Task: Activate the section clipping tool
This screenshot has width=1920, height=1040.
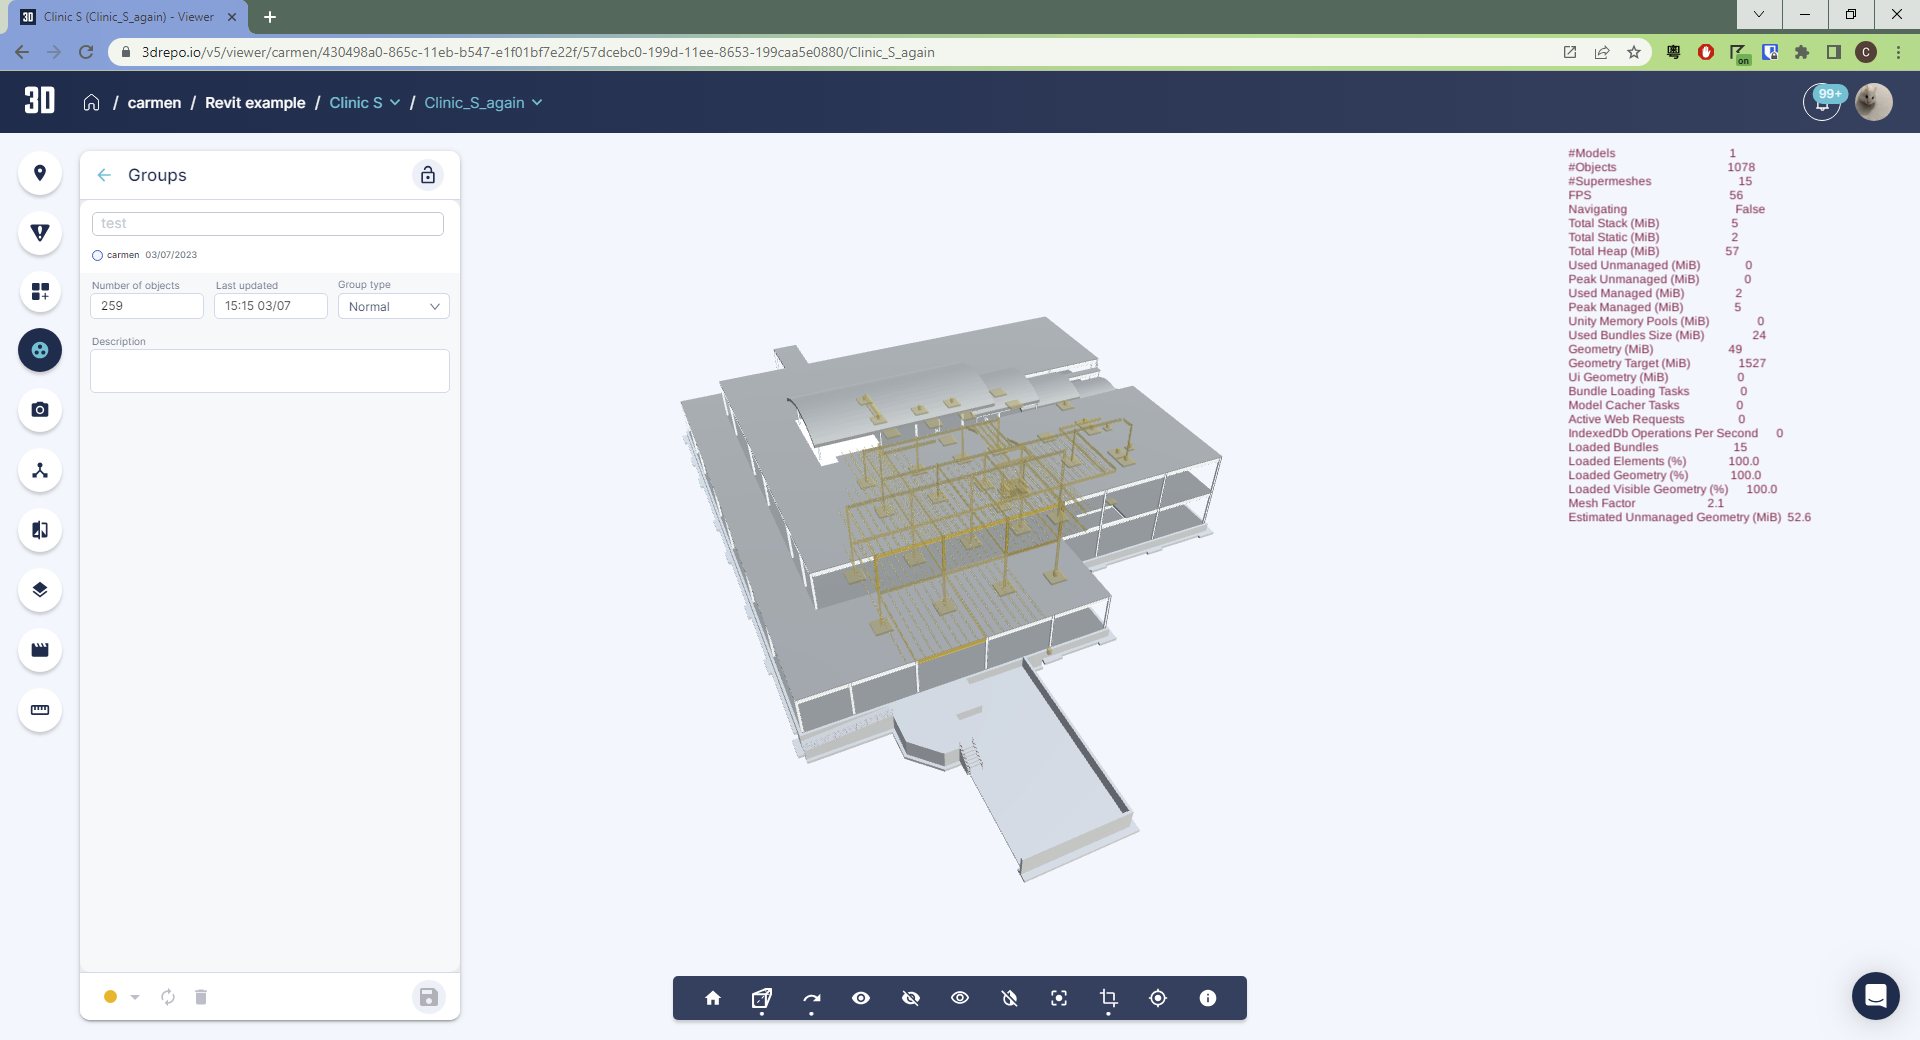Action: 1107,997
